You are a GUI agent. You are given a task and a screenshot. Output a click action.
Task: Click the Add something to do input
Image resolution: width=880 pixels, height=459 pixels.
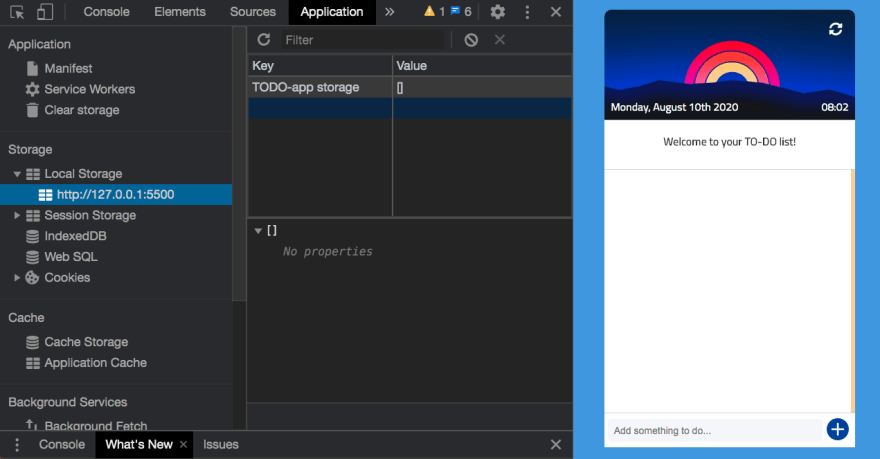click(714, 430)
